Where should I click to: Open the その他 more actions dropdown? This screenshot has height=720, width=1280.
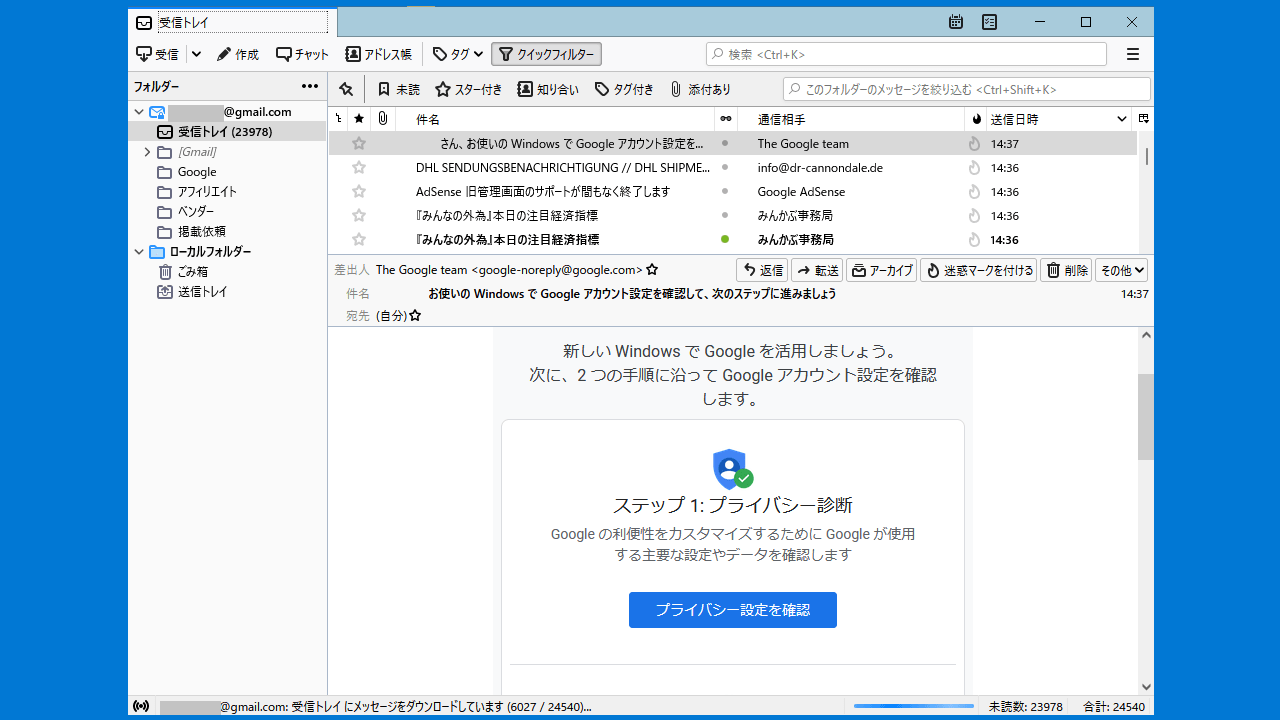(x=1121, y=270)
